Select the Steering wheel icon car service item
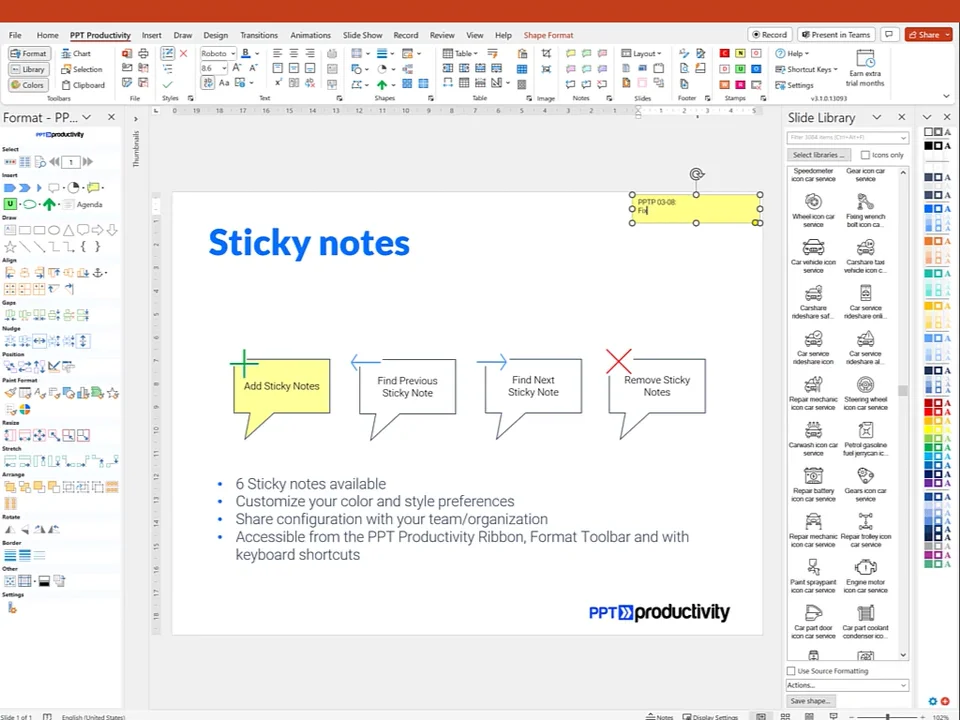This screenshot has width=960, height=720. 865,393
